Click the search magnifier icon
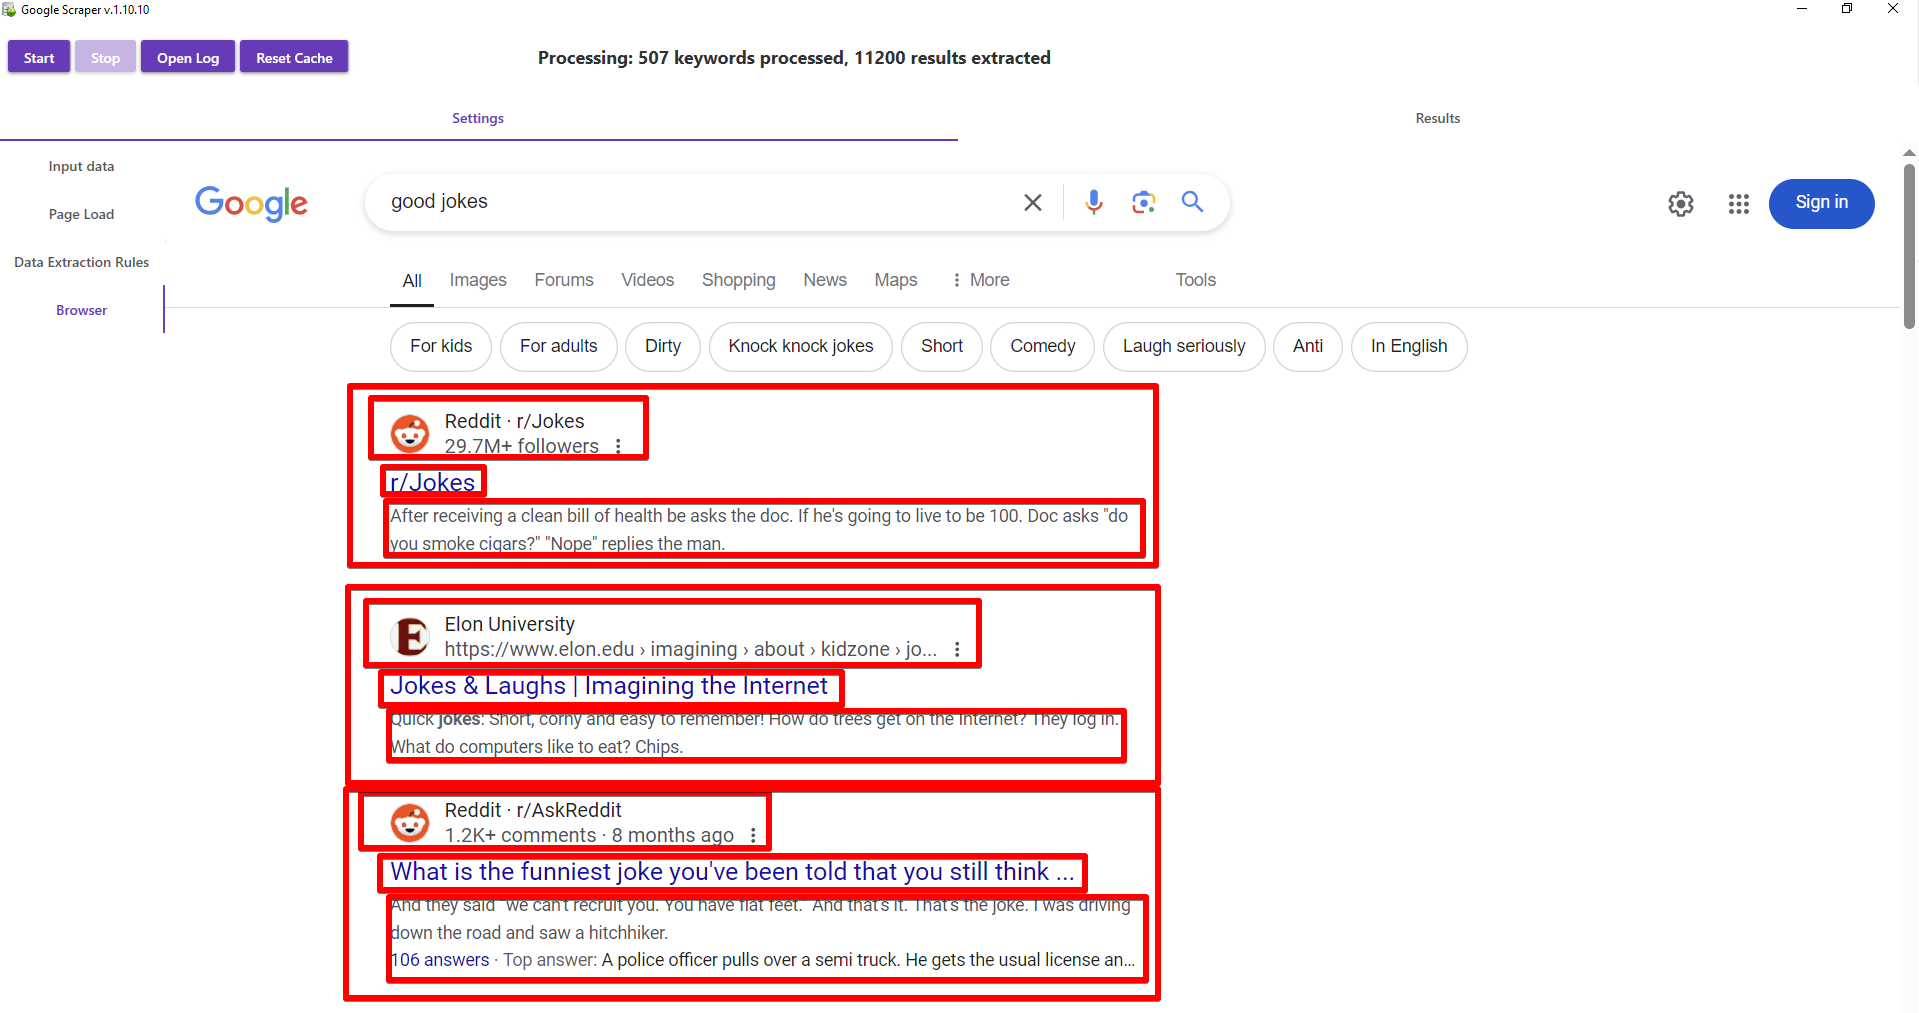 pyautogui.click(x=1192, y=202)
